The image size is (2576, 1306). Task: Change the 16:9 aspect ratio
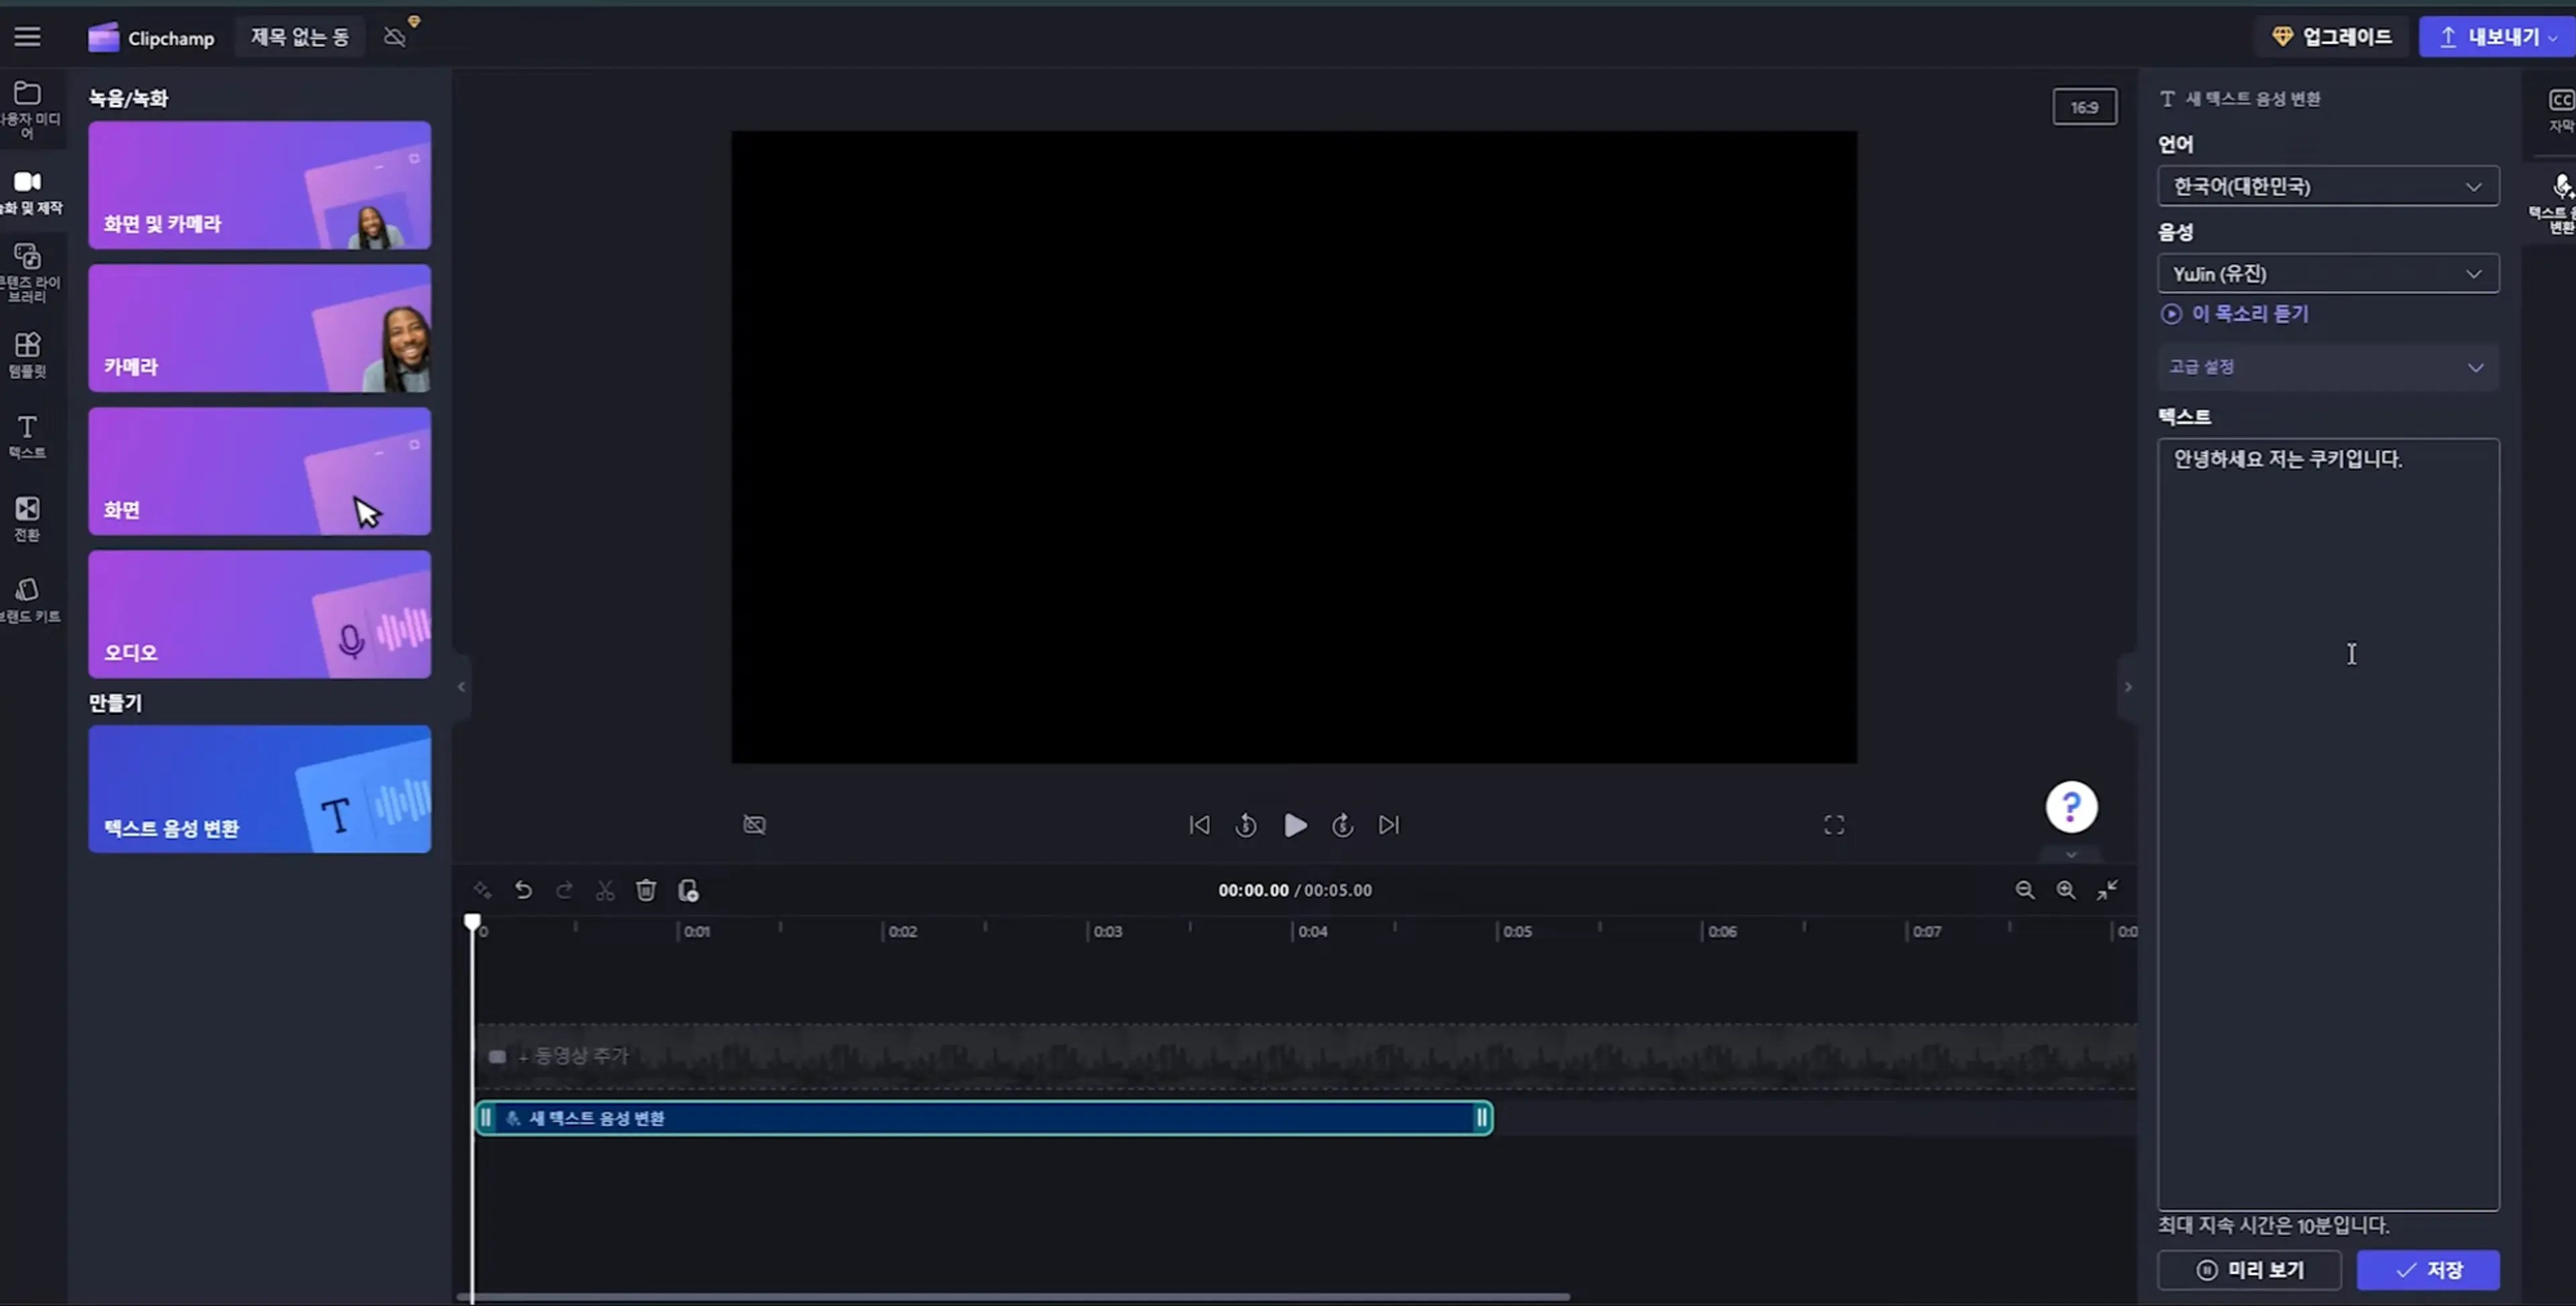pyautogui.click(x=2085, y=107)
